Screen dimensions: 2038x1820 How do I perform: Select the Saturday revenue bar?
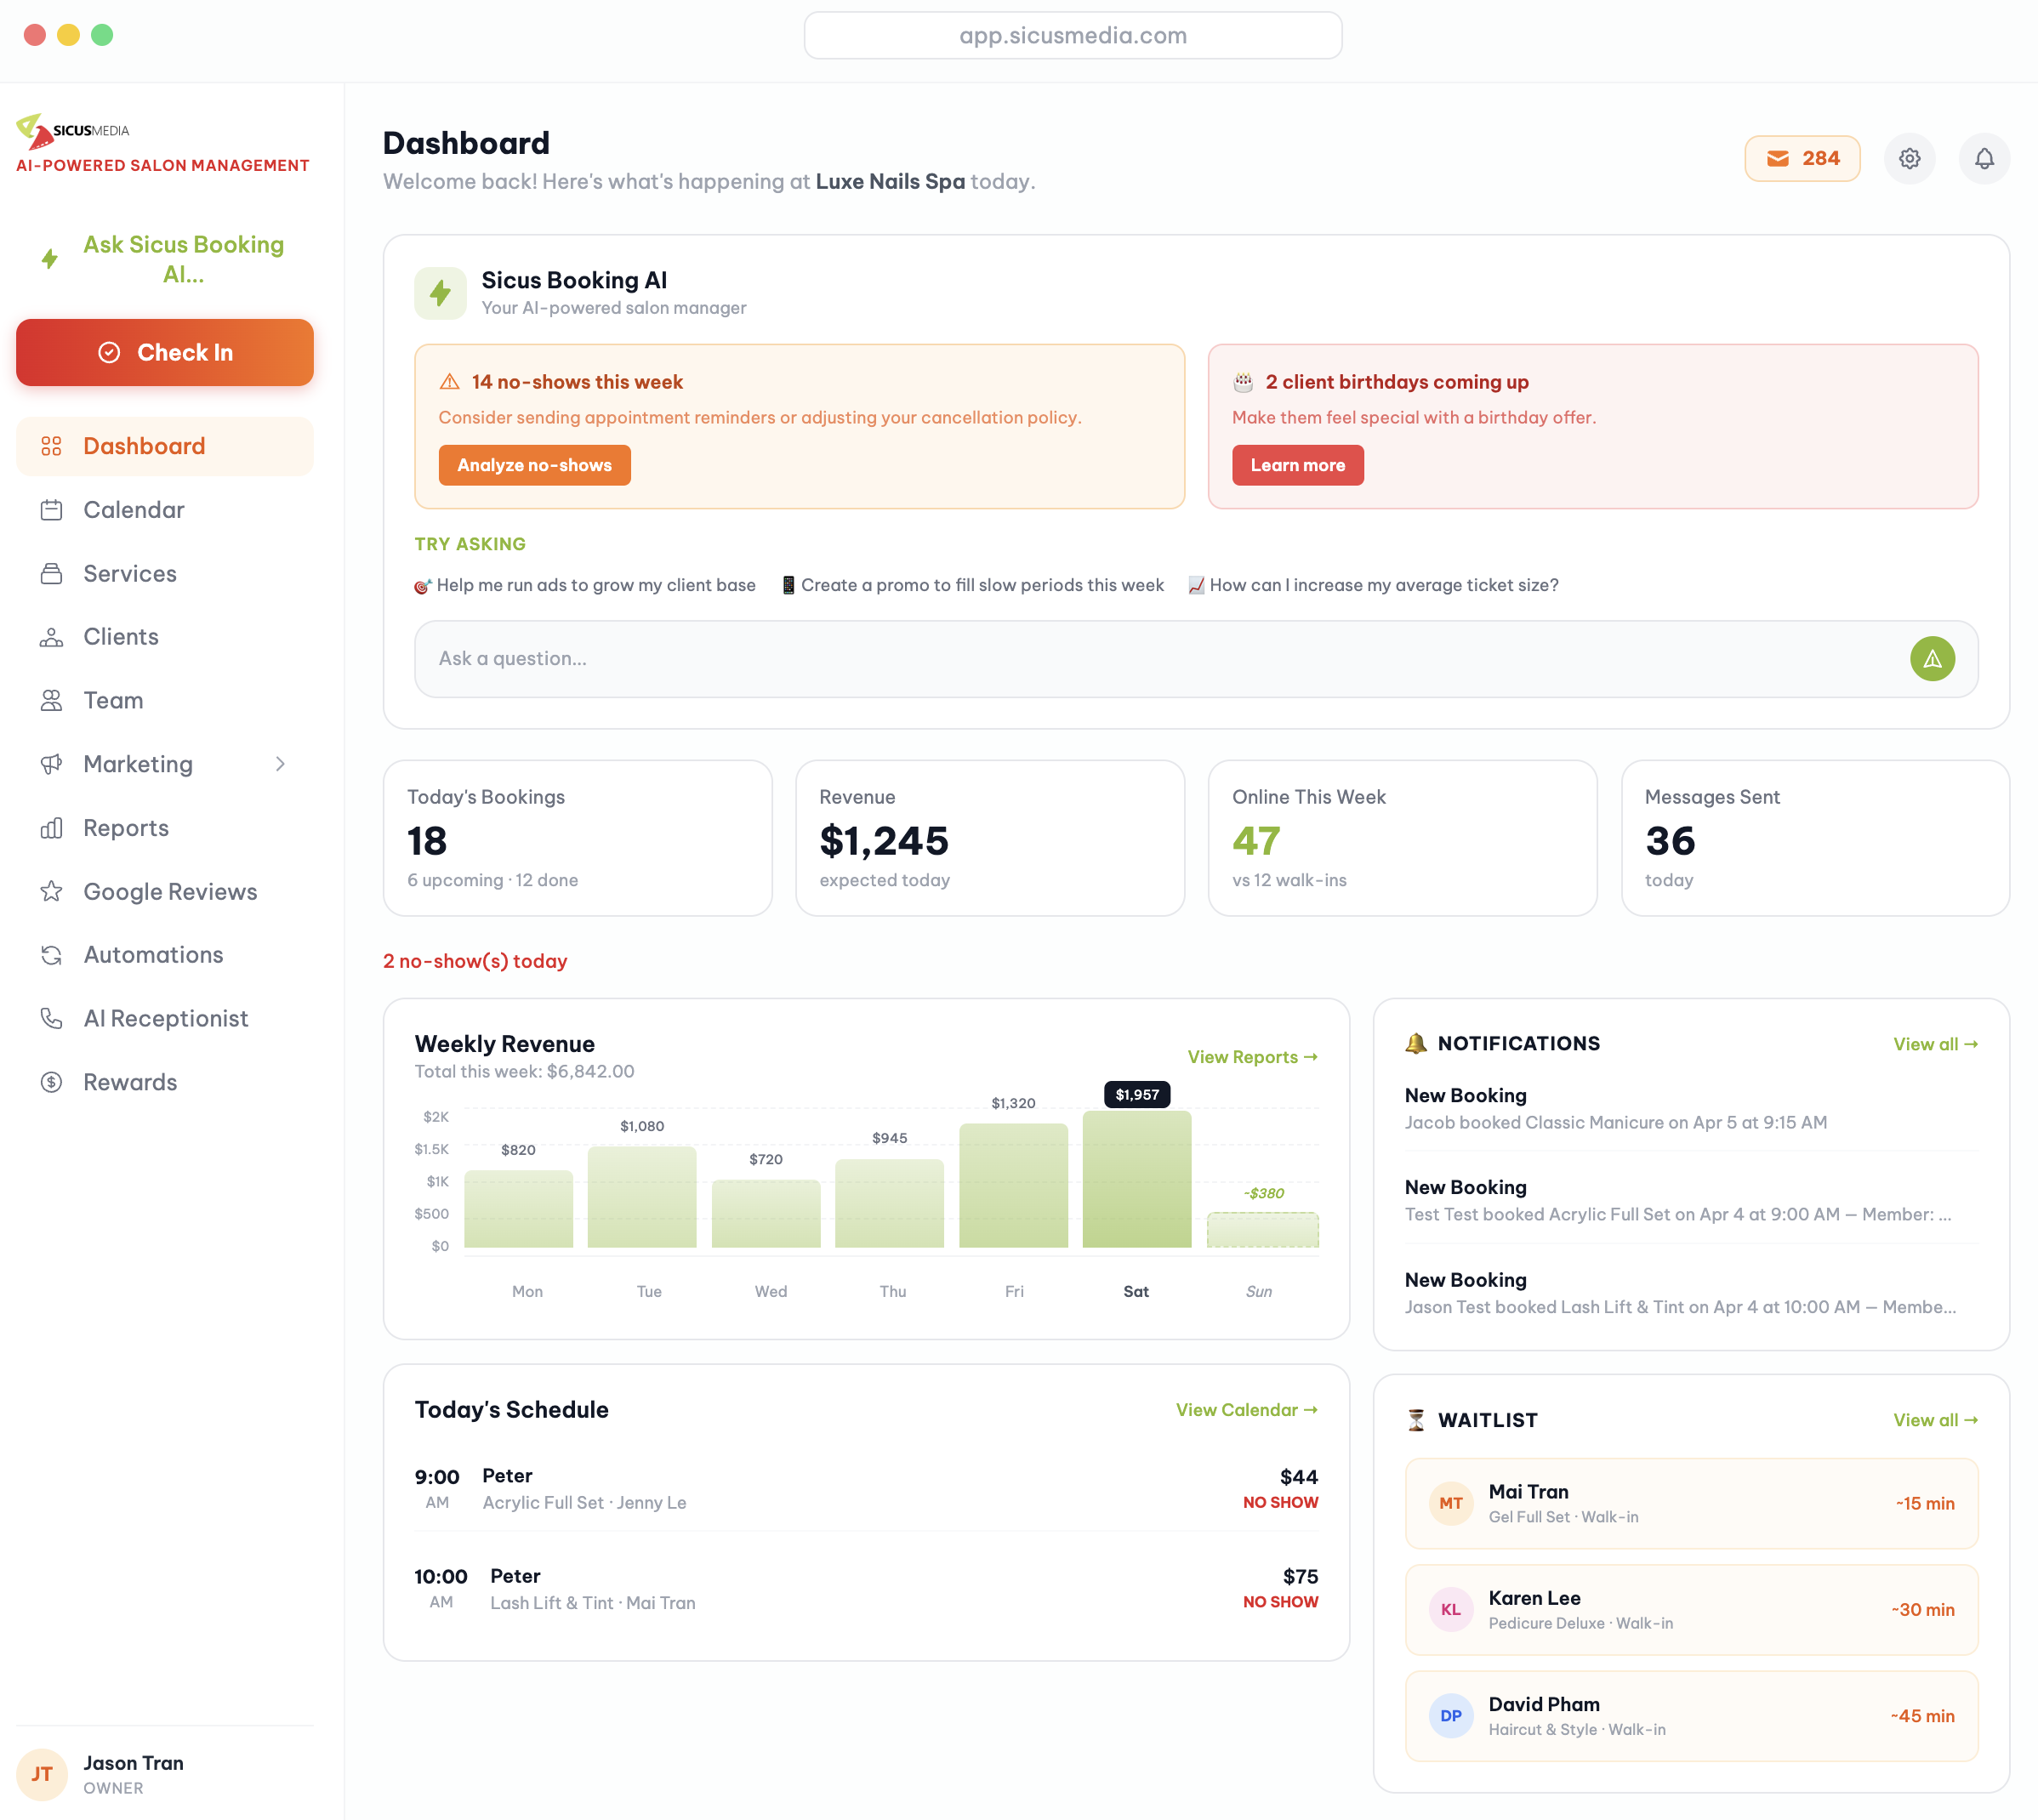(1137, 1180)
